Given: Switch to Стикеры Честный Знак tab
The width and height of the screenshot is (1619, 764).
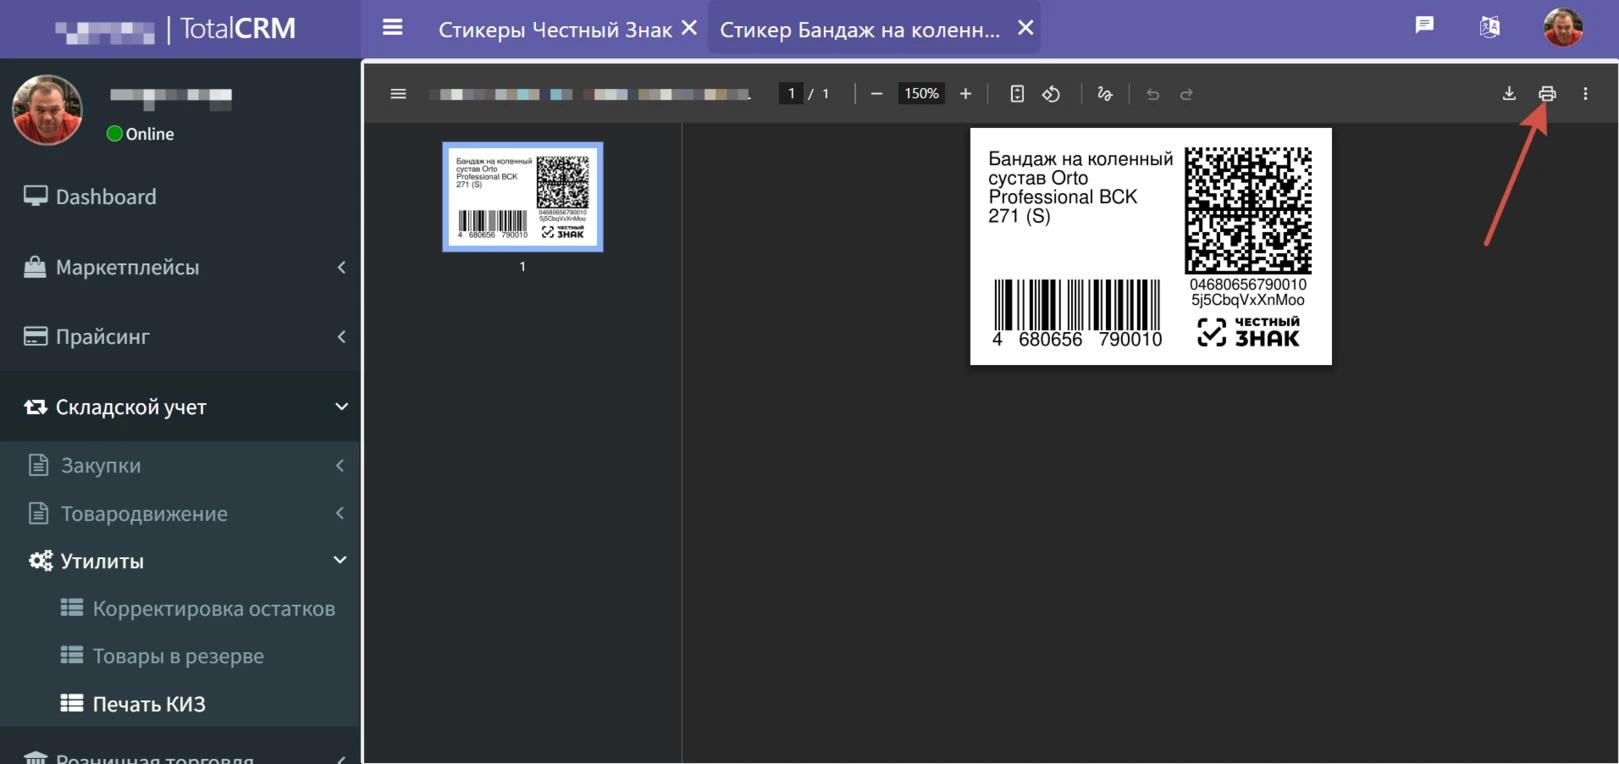Looking at the screenshot, I should click(554, 30).
